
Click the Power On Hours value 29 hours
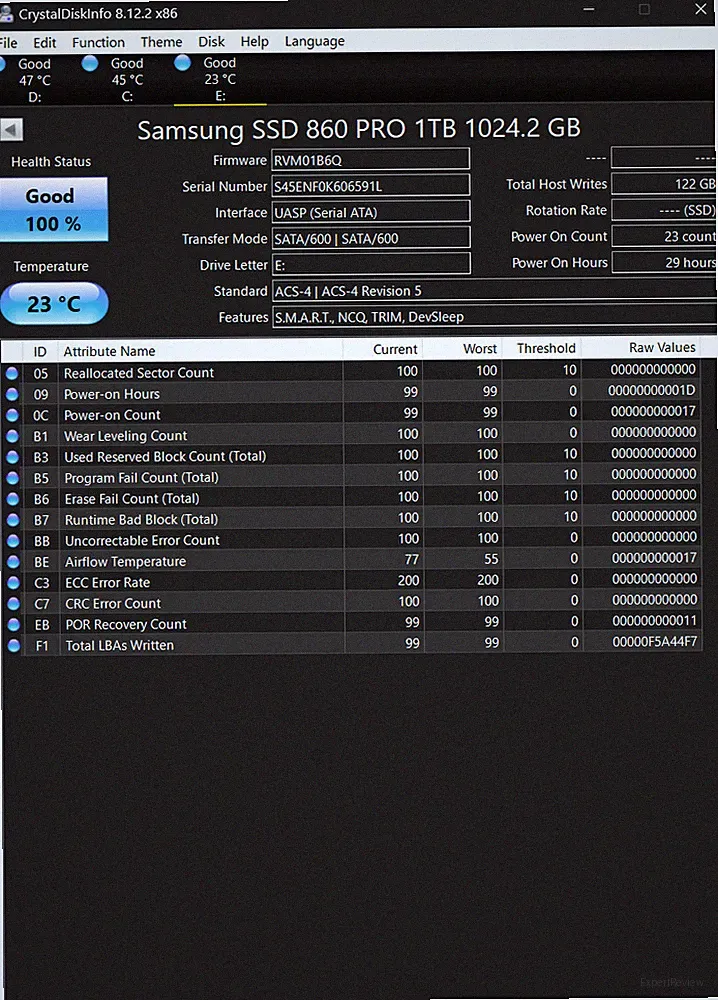[x=664, y=262]
